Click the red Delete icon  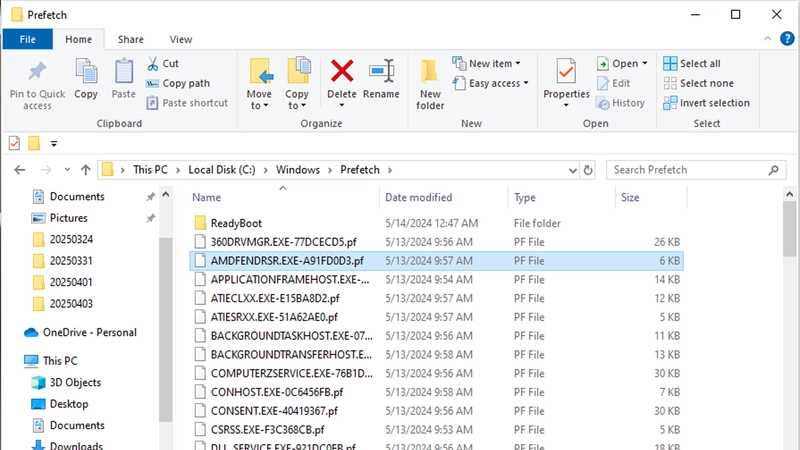click(342, 71)
